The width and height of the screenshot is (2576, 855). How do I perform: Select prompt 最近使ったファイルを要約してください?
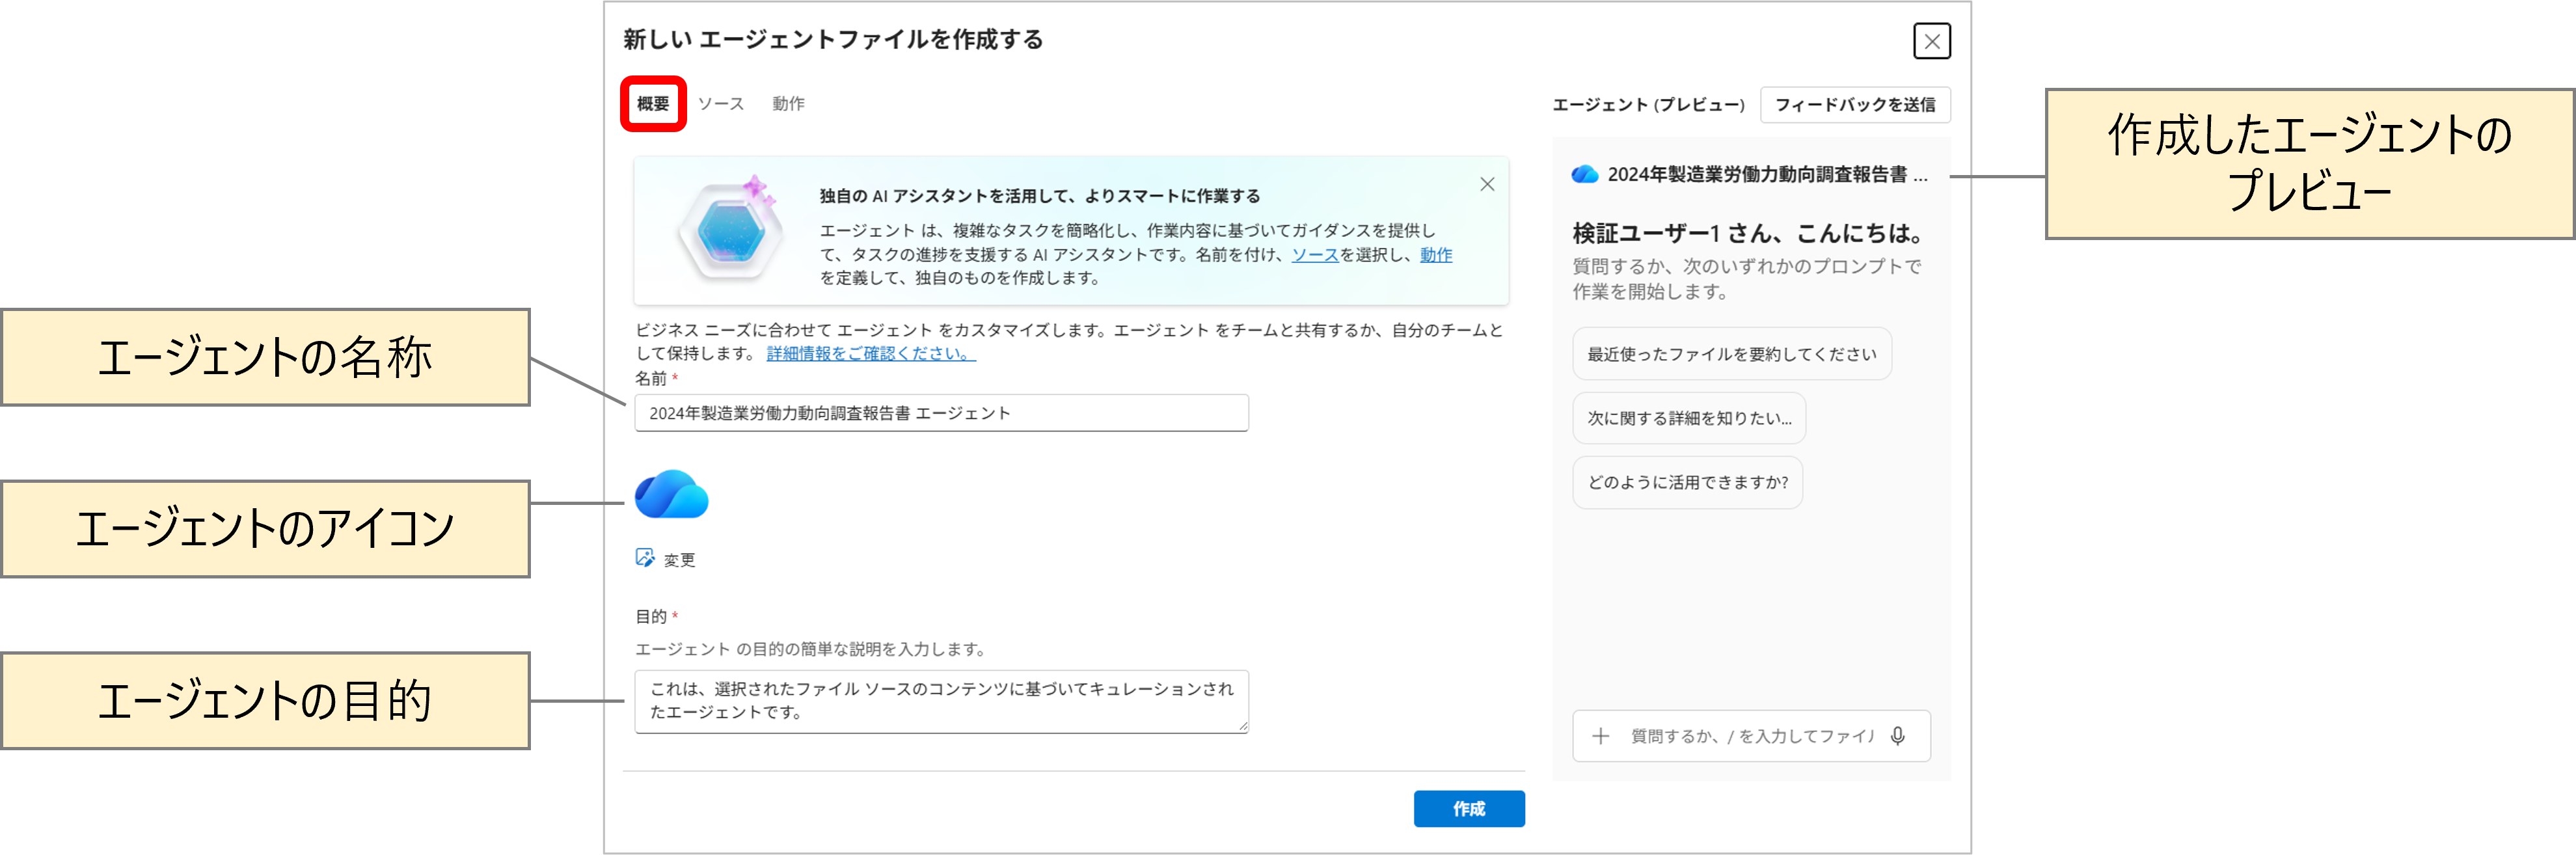[x=1731, y=354]
